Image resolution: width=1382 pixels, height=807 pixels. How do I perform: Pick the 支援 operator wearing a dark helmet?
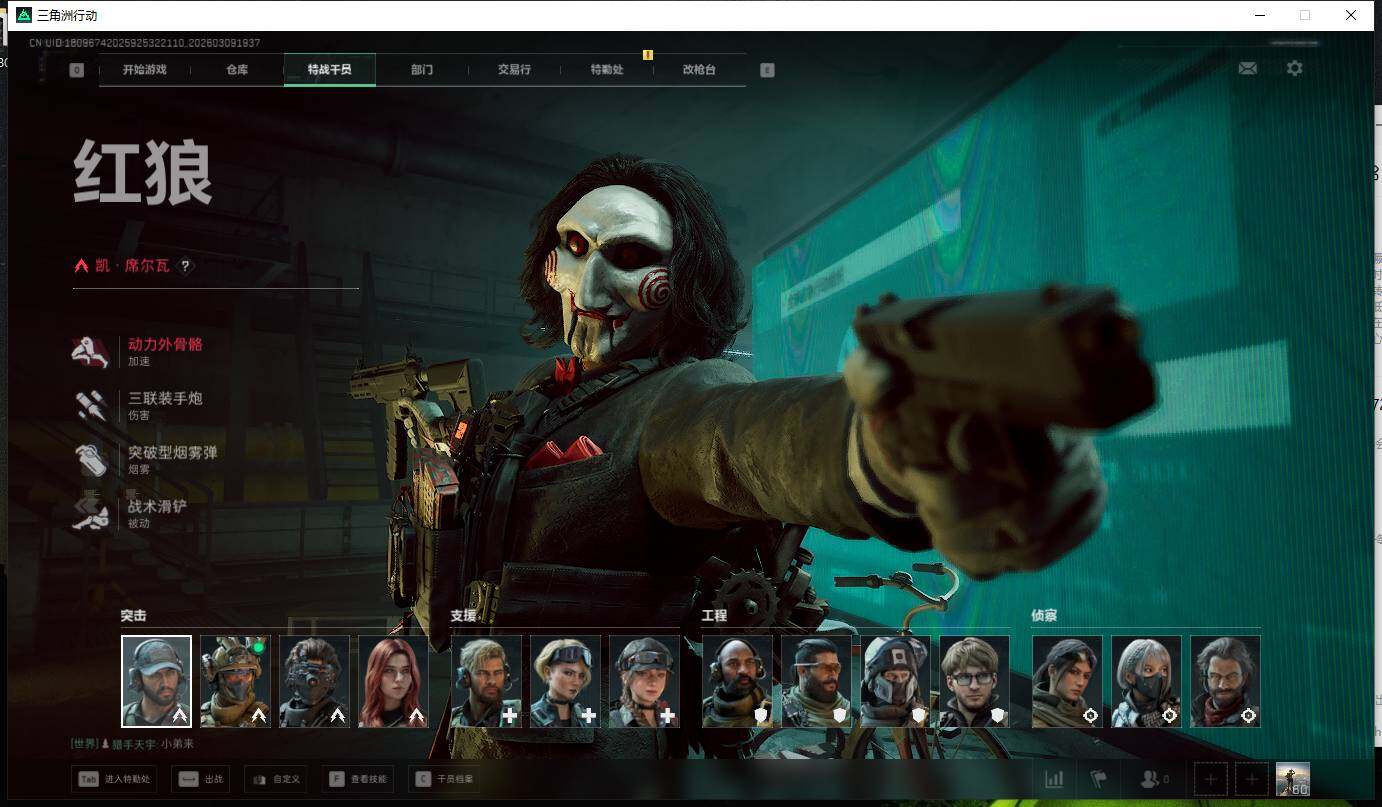(x=644, y=681)
